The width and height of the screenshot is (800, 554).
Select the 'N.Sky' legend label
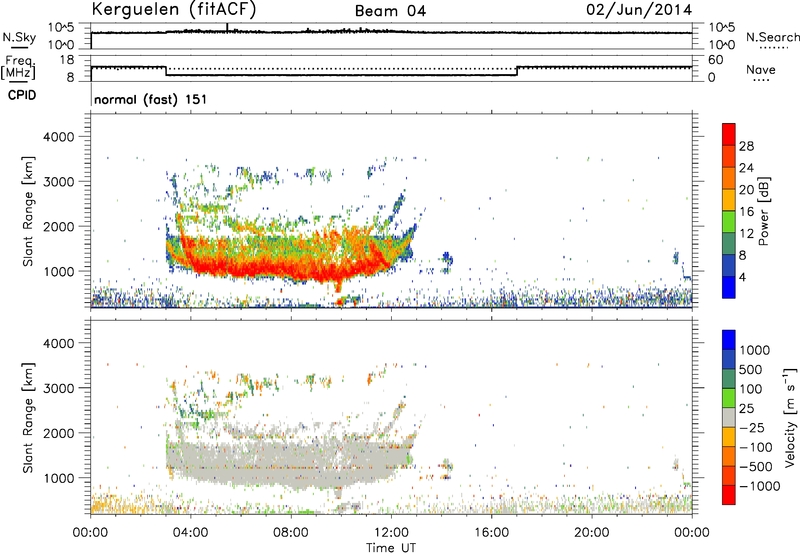(19, 37)
